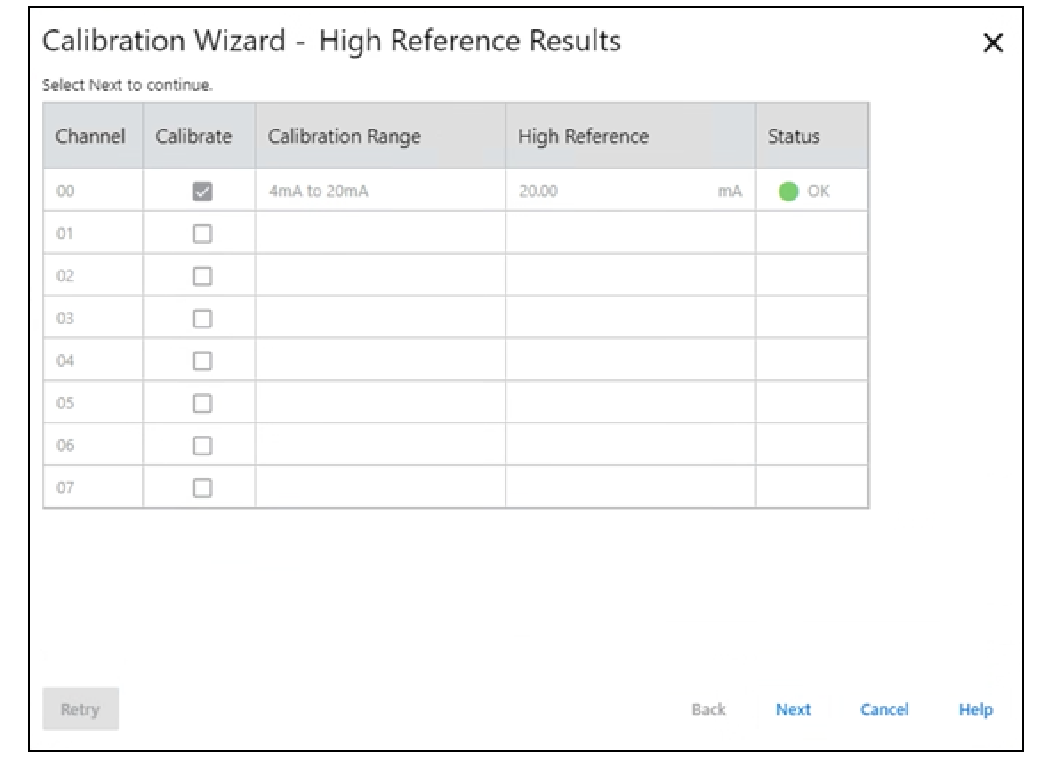This screenshot has width=1056, height=764.
Task: Click the High Reference 20.00 value field
Action: tap(630, 191)
